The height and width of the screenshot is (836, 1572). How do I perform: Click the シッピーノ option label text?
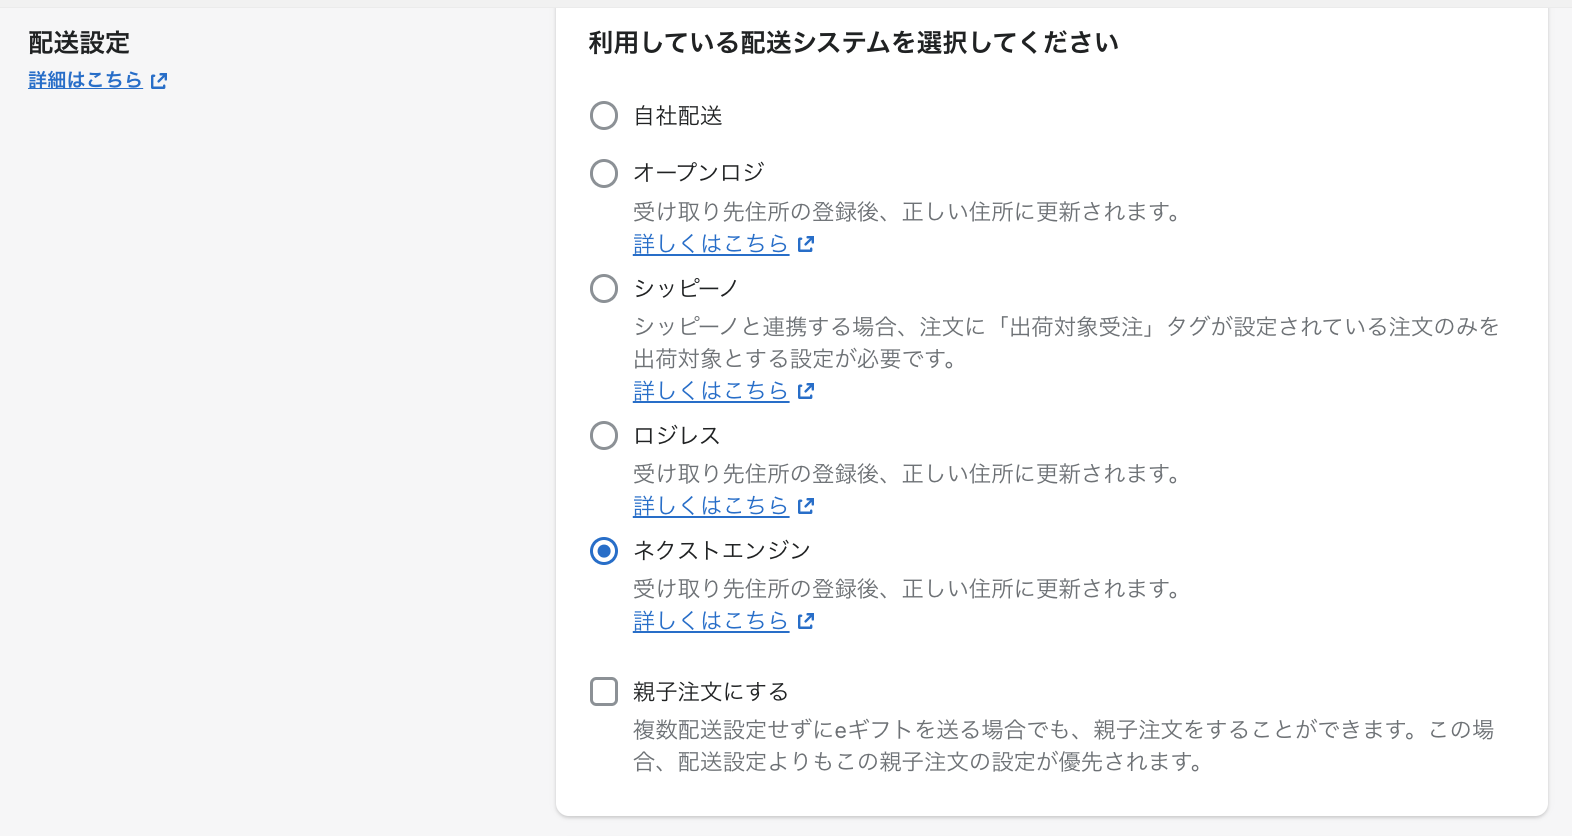tap(686, 289)
